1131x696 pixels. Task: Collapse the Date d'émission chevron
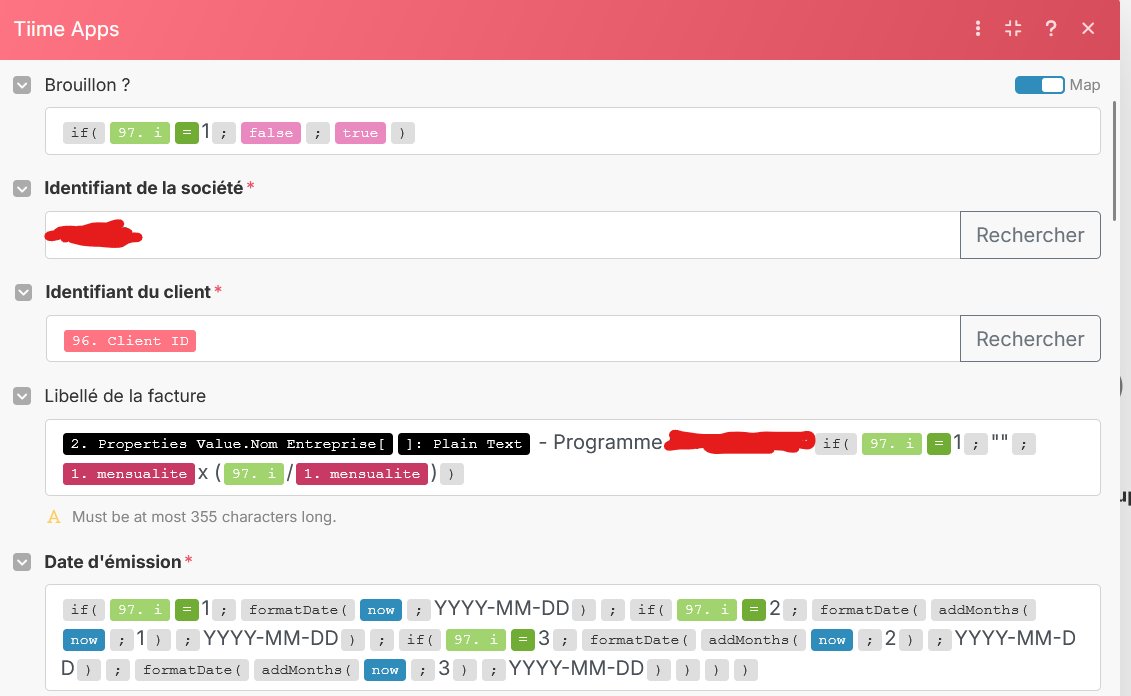22,562
